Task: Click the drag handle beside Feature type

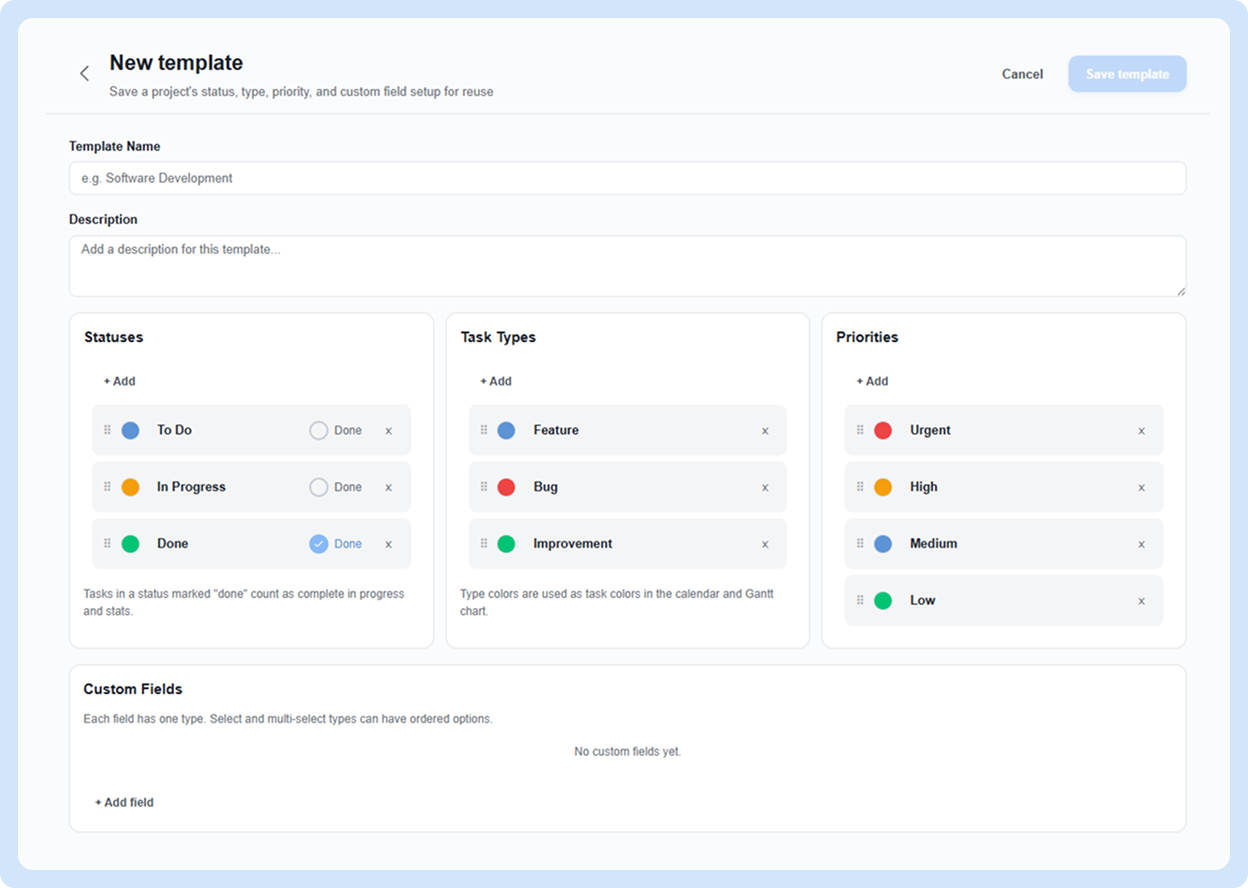Action: pyautogui.click(x=484, y=430)
